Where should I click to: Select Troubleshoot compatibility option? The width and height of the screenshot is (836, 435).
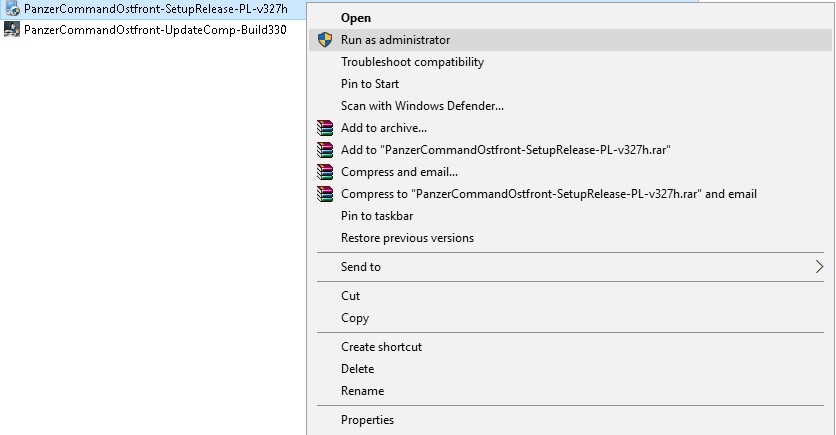pos(412,62)
